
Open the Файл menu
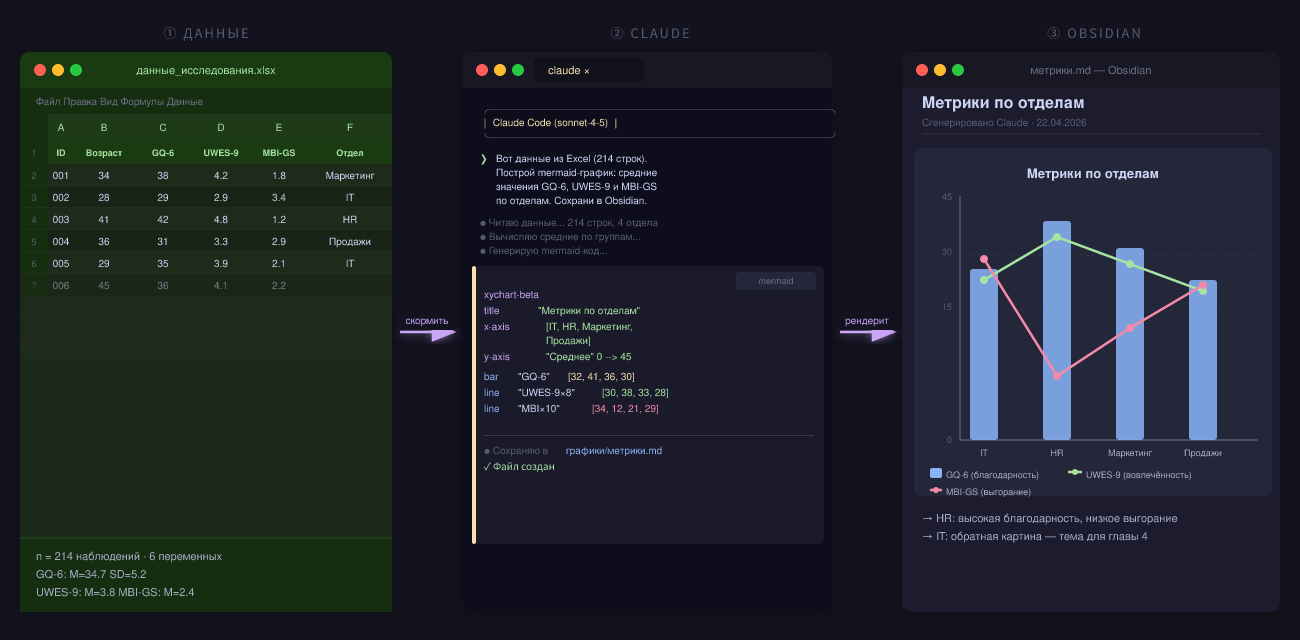coord(47,101)
